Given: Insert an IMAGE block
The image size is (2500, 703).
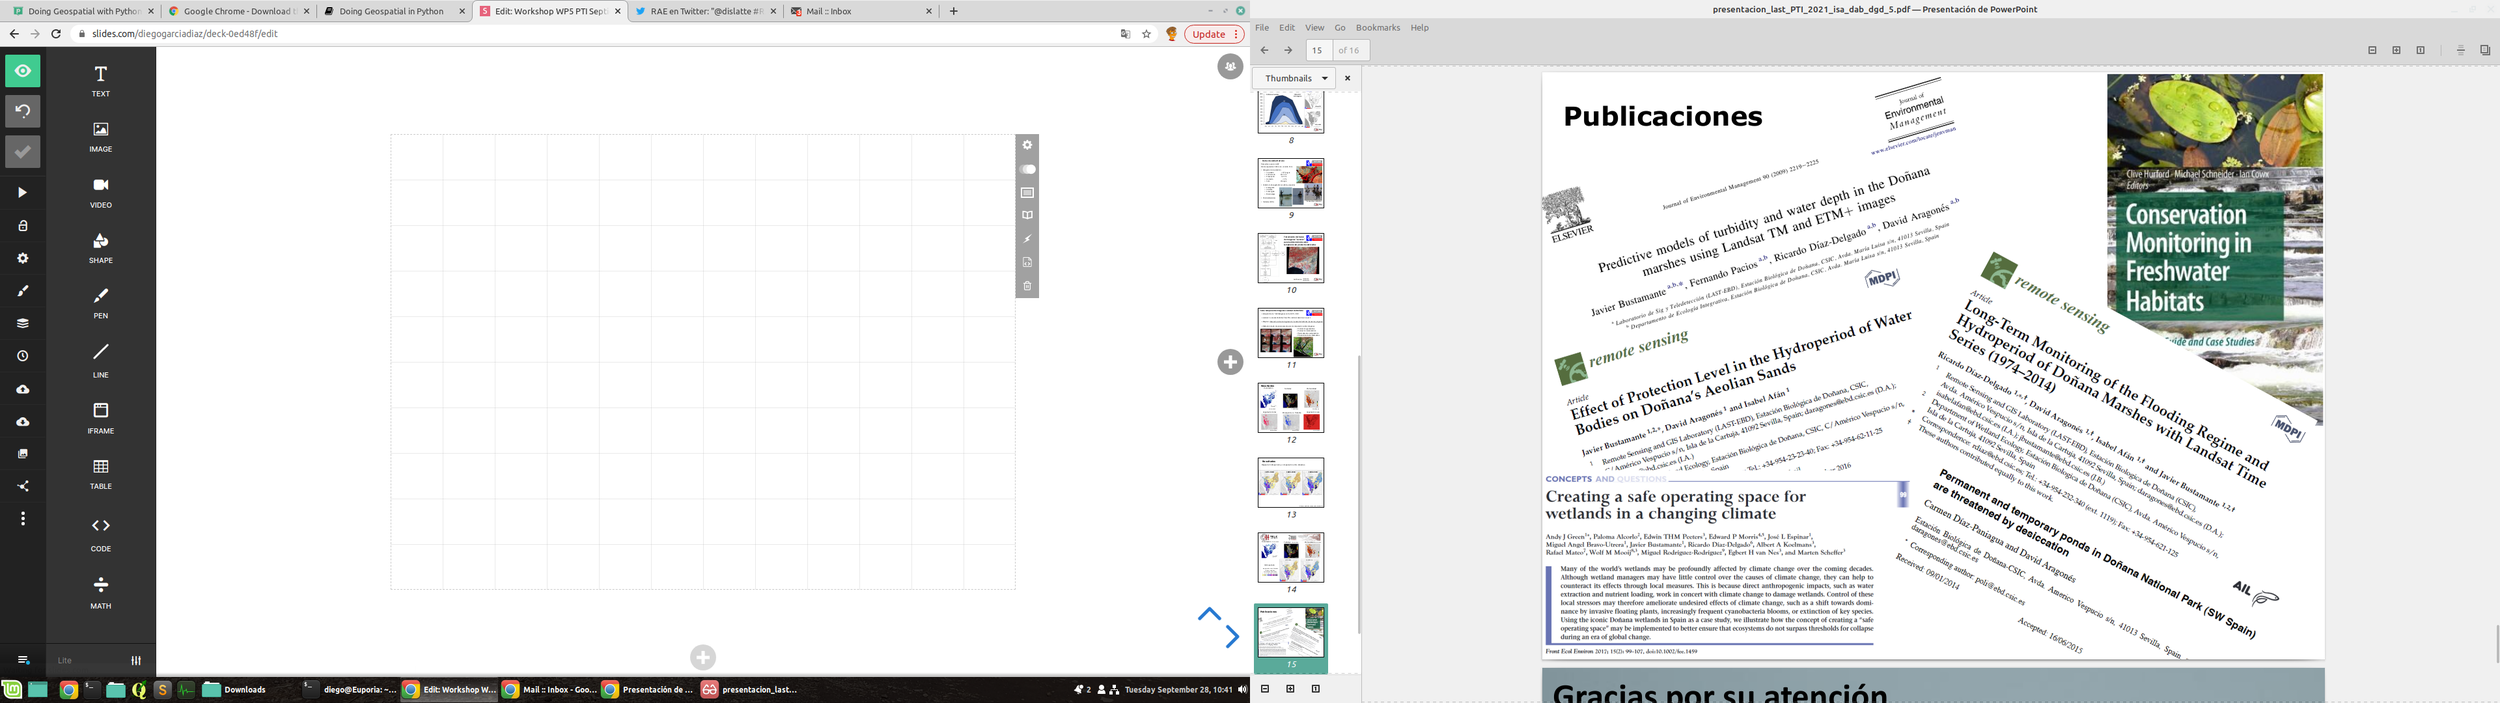Looking at the screenshot, I should click(101, 136).
